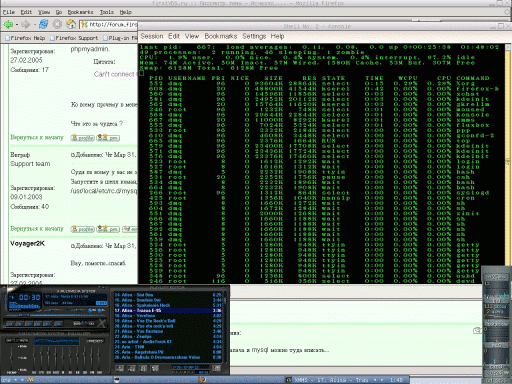Click the XMMS song seek bar
This screenshot has width=512, height=384.
click(56, 315)
